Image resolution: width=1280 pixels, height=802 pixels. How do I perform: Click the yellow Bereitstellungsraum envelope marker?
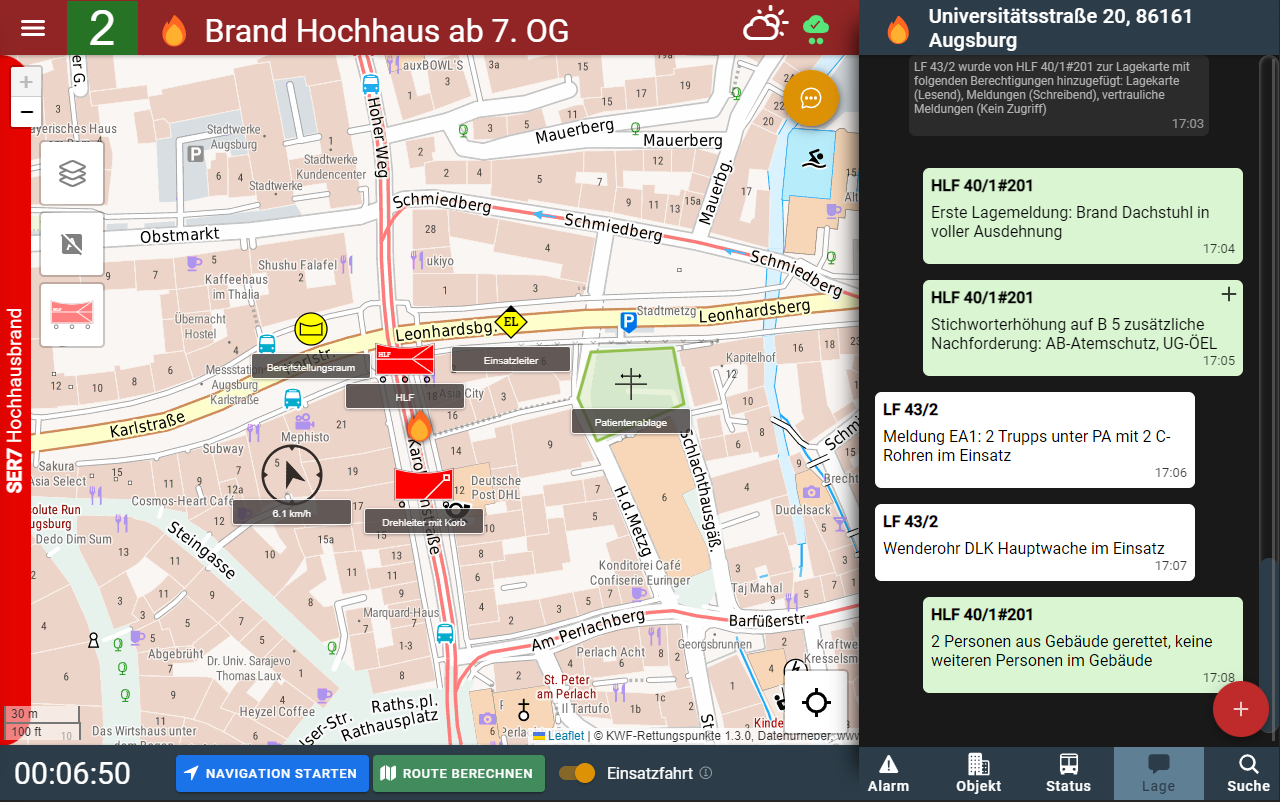click(311, 329)
